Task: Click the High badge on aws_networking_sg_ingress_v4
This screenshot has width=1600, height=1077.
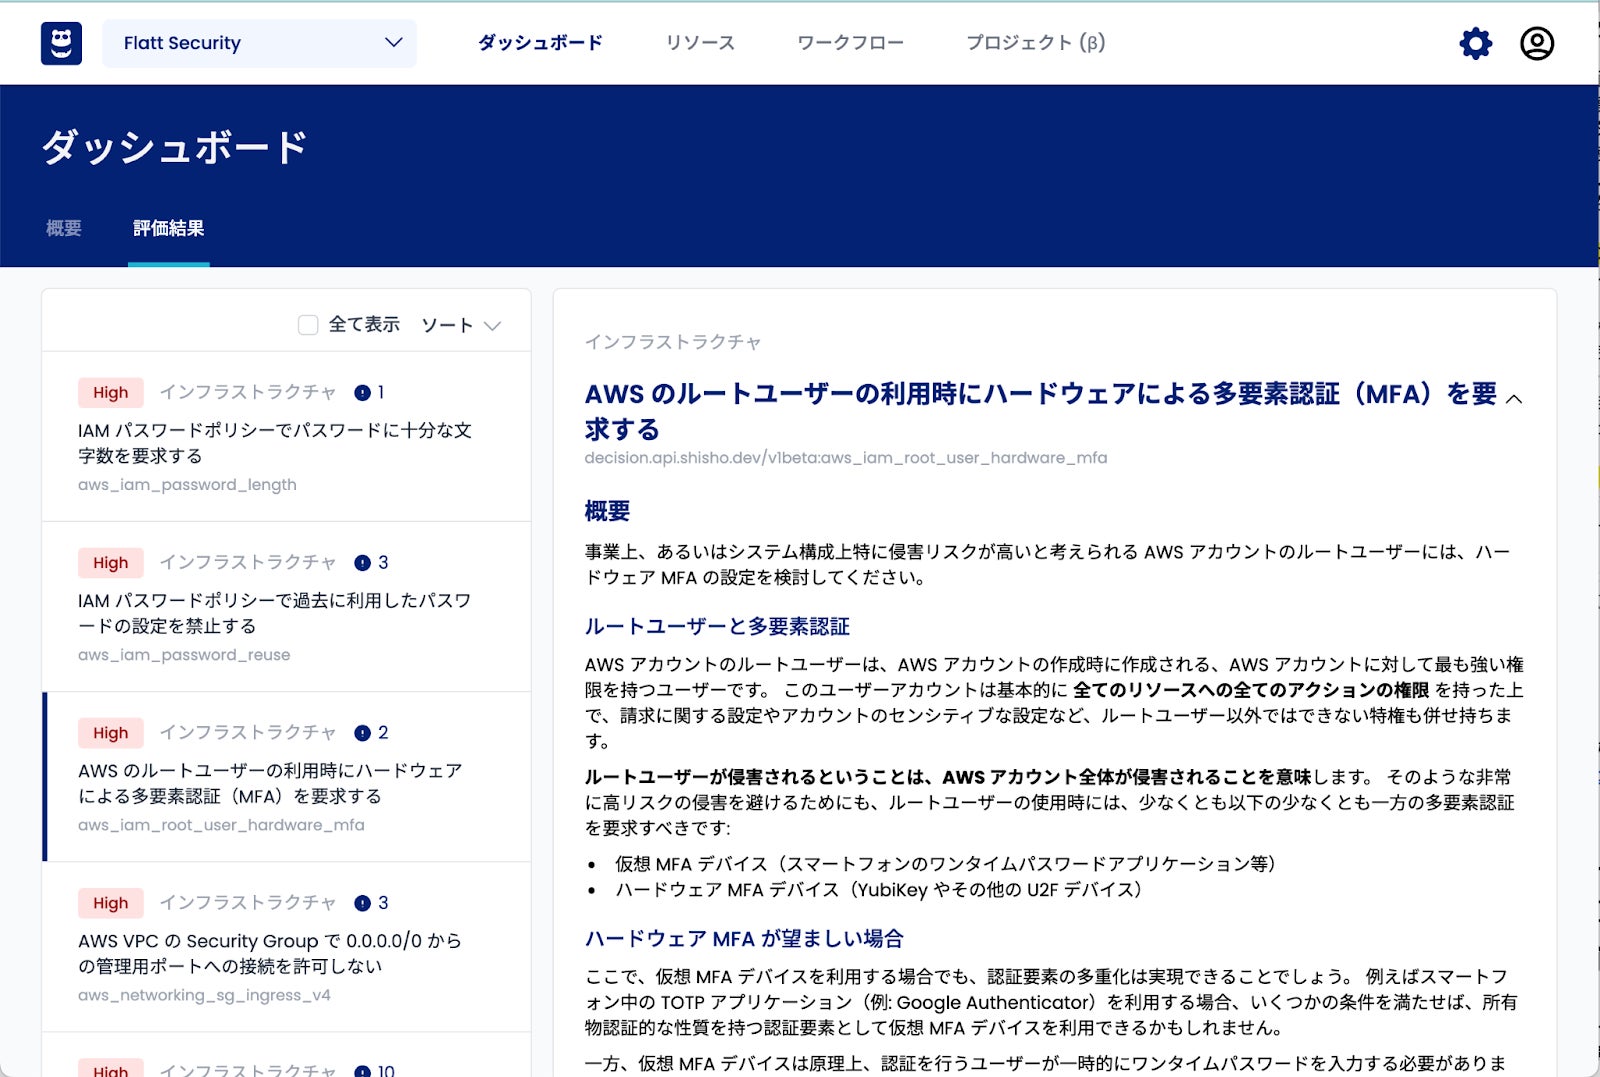Action: 111,903
